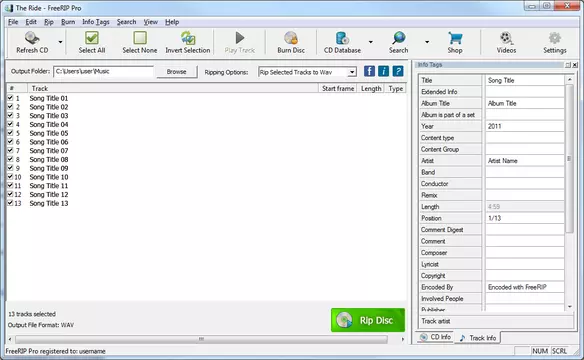Click the blue info icon
Image resolution: width=584 pixels, height=360 pixels.
click(x=383, y=71)
